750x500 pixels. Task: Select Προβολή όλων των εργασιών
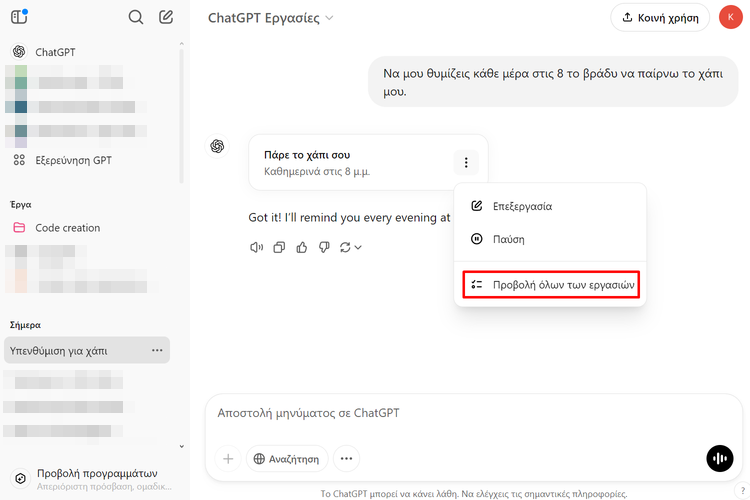point(551,285)
